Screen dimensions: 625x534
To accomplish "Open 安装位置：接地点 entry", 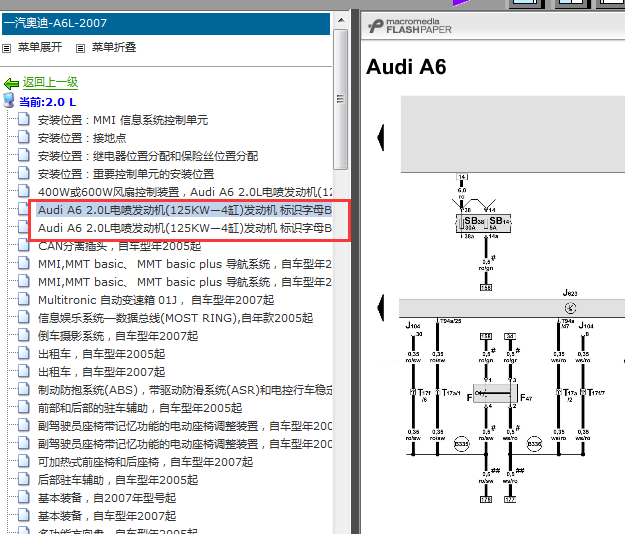I will tap(82, 138).
